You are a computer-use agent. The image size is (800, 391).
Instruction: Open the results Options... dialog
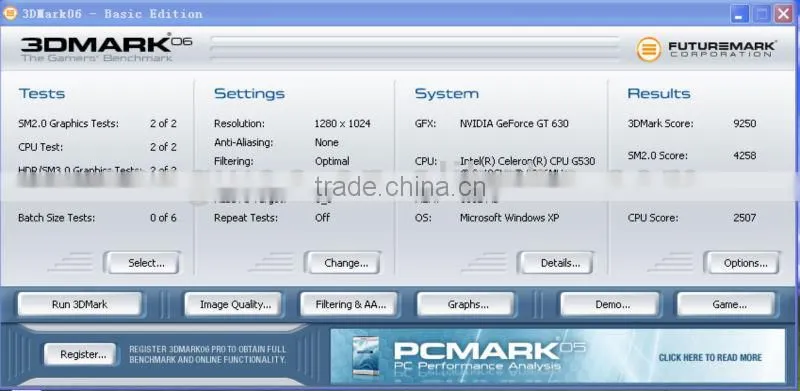(742, 263)
